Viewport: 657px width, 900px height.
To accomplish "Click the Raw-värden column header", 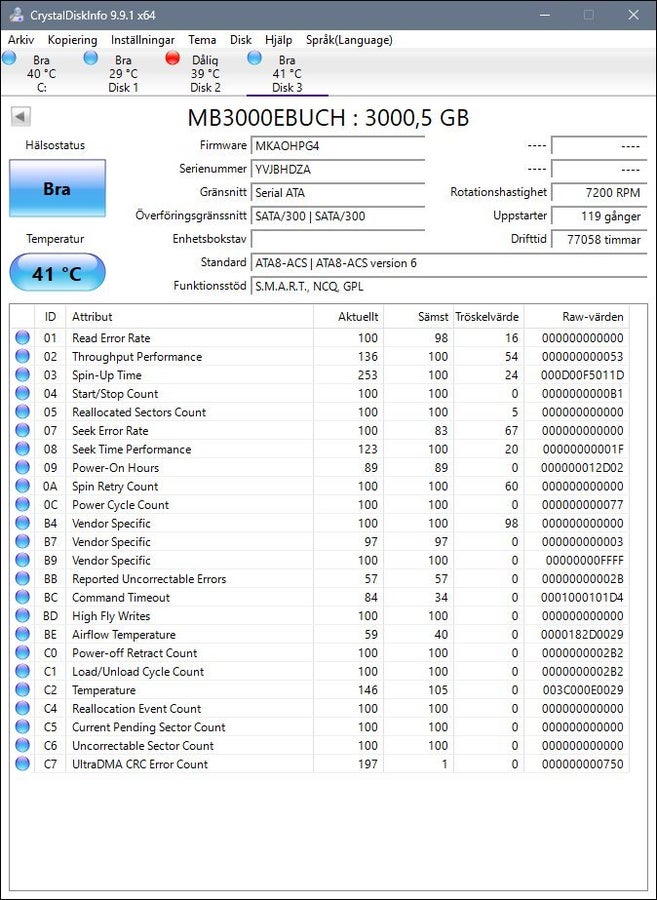I will tap(576, 317).
